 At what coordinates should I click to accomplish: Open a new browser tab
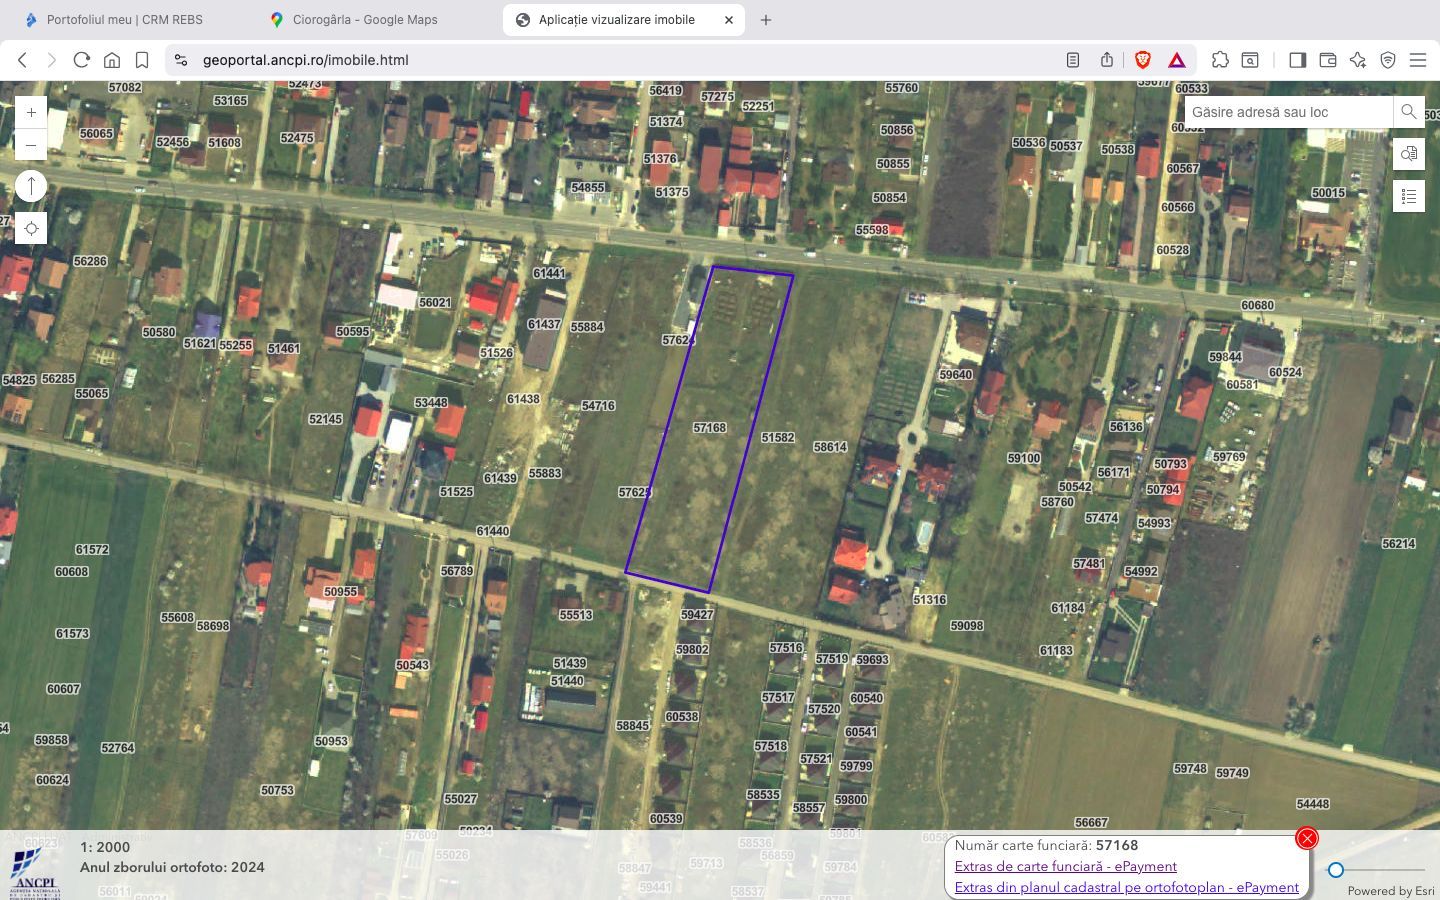765,19
